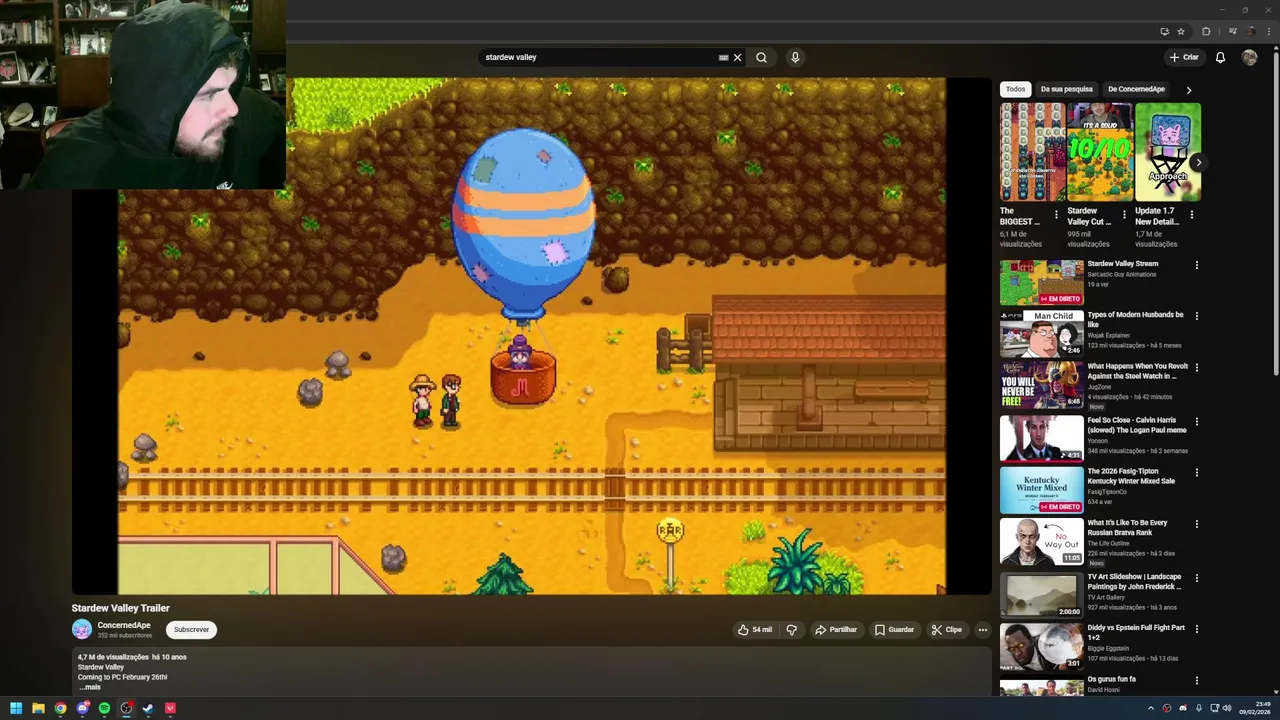Image resolution: width=1280 pixels, height=720 pixels.
Task: Open 'What Happens When You Revolt' video
Action: [x=1137, y=371]
